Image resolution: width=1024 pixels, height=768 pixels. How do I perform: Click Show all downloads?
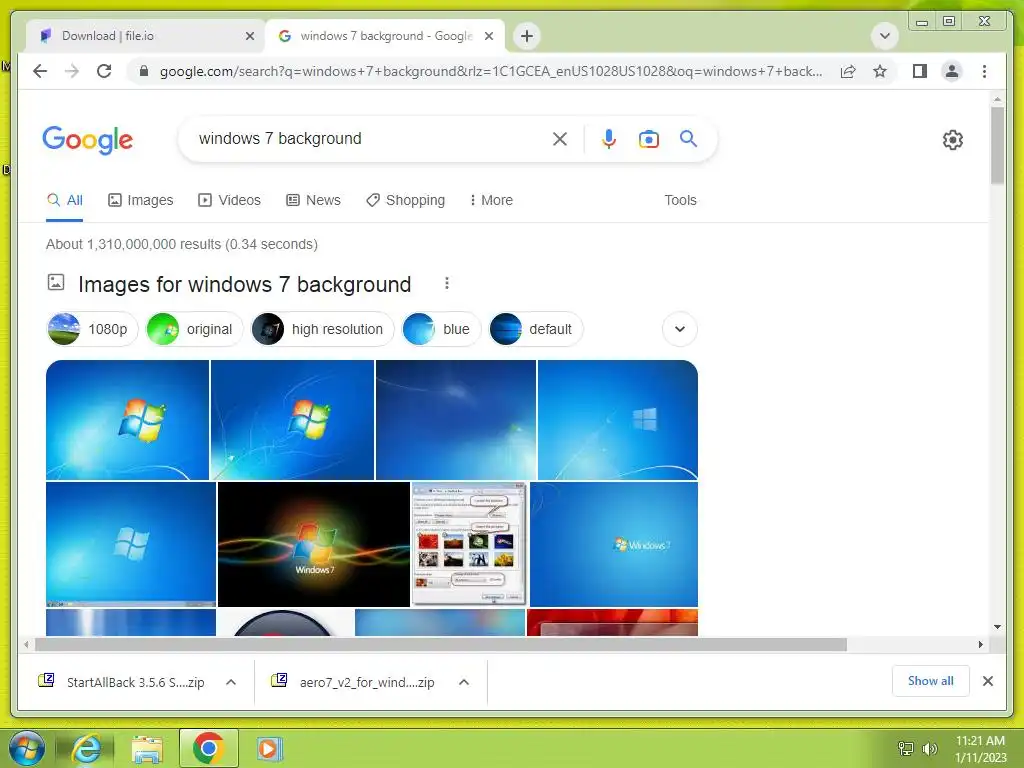pos(931,681)
